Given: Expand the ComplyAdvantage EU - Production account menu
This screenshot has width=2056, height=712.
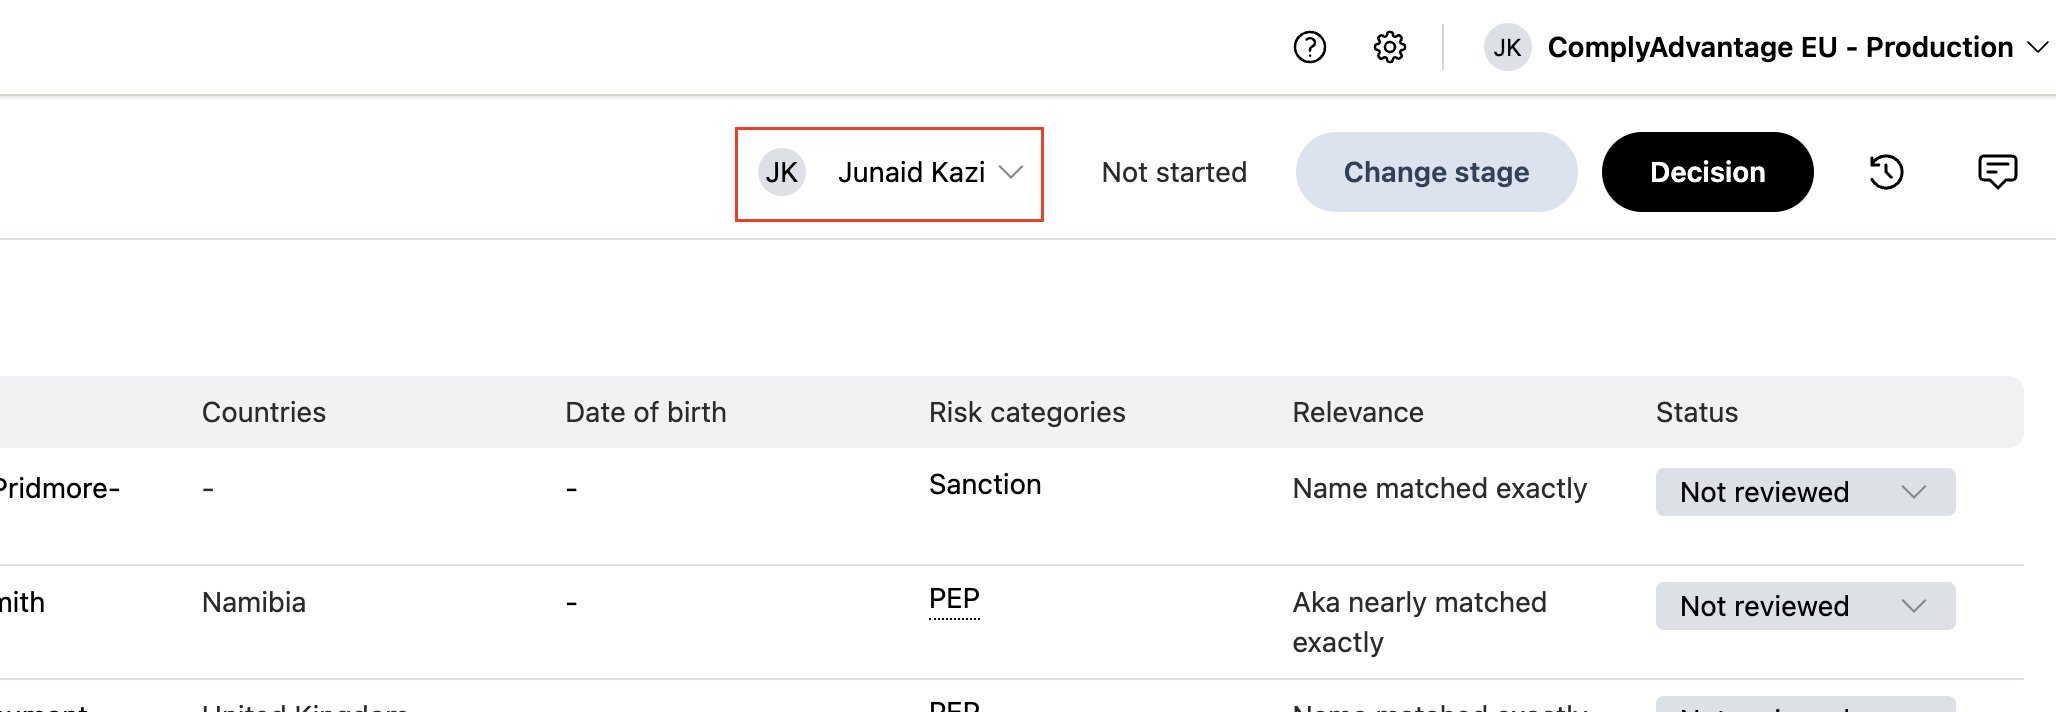Looking at the screenshot, I should 2036,47.
